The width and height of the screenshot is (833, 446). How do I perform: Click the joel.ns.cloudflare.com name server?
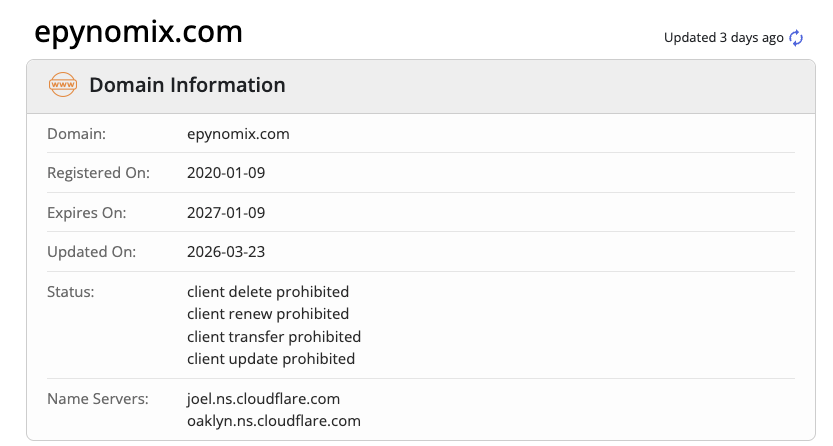(270, 399)
